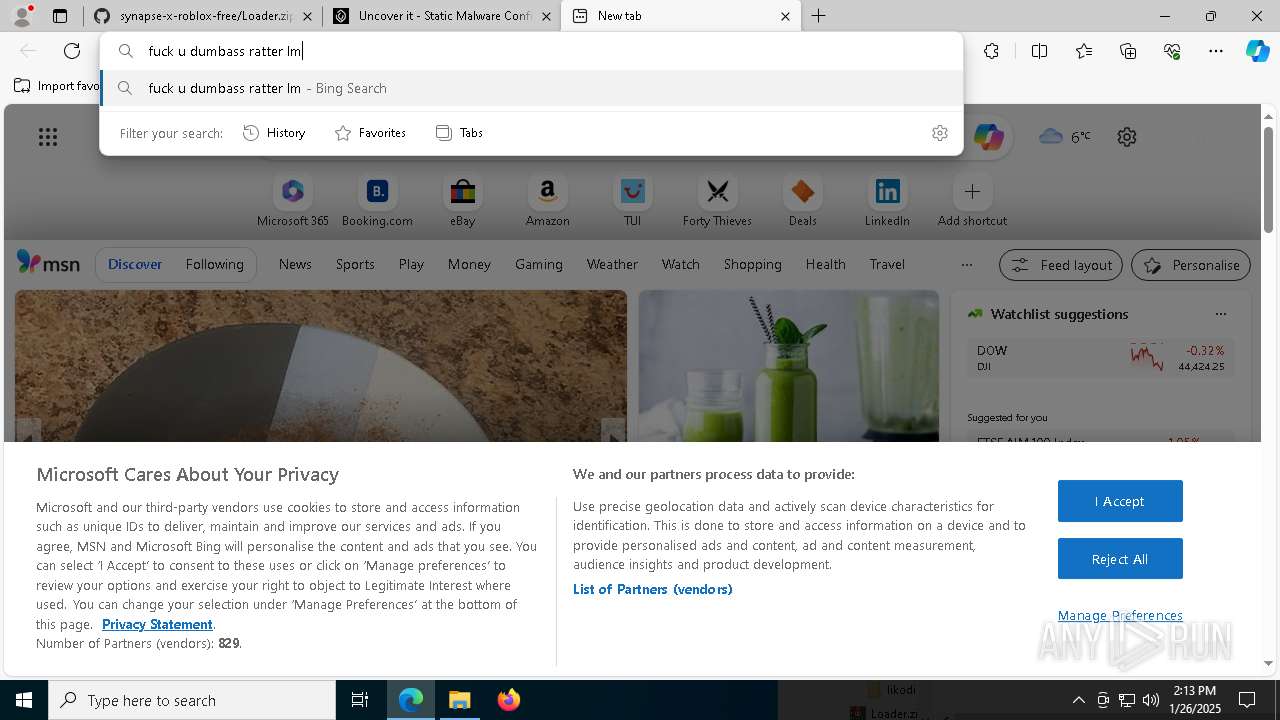Open the Privacy Statement link
Viewport: 1280px width, 720px height.
pyautogui.click(x=157, y=624)
